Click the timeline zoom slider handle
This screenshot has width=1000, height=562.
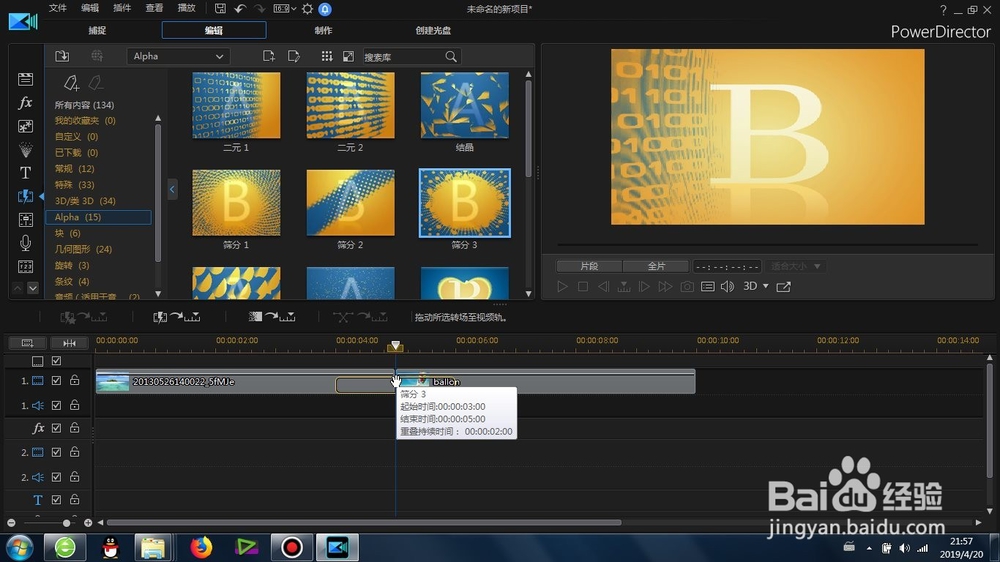click(x=66, y=523)
